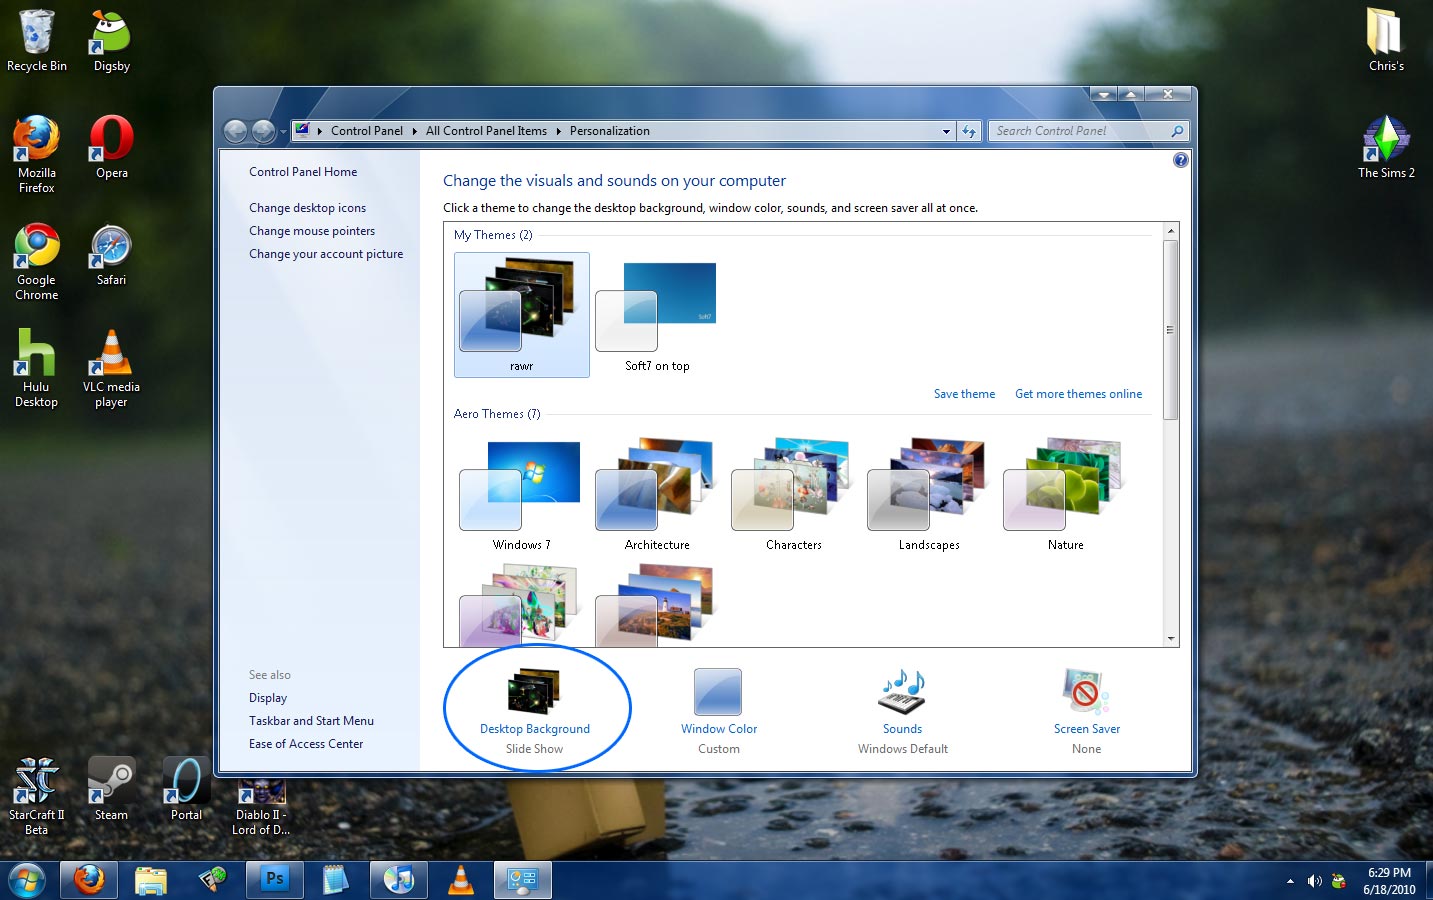Click Change desktop icons link
Viewport: 1433px width, 900px height.
pyautogui.click(x=307, y=208)
